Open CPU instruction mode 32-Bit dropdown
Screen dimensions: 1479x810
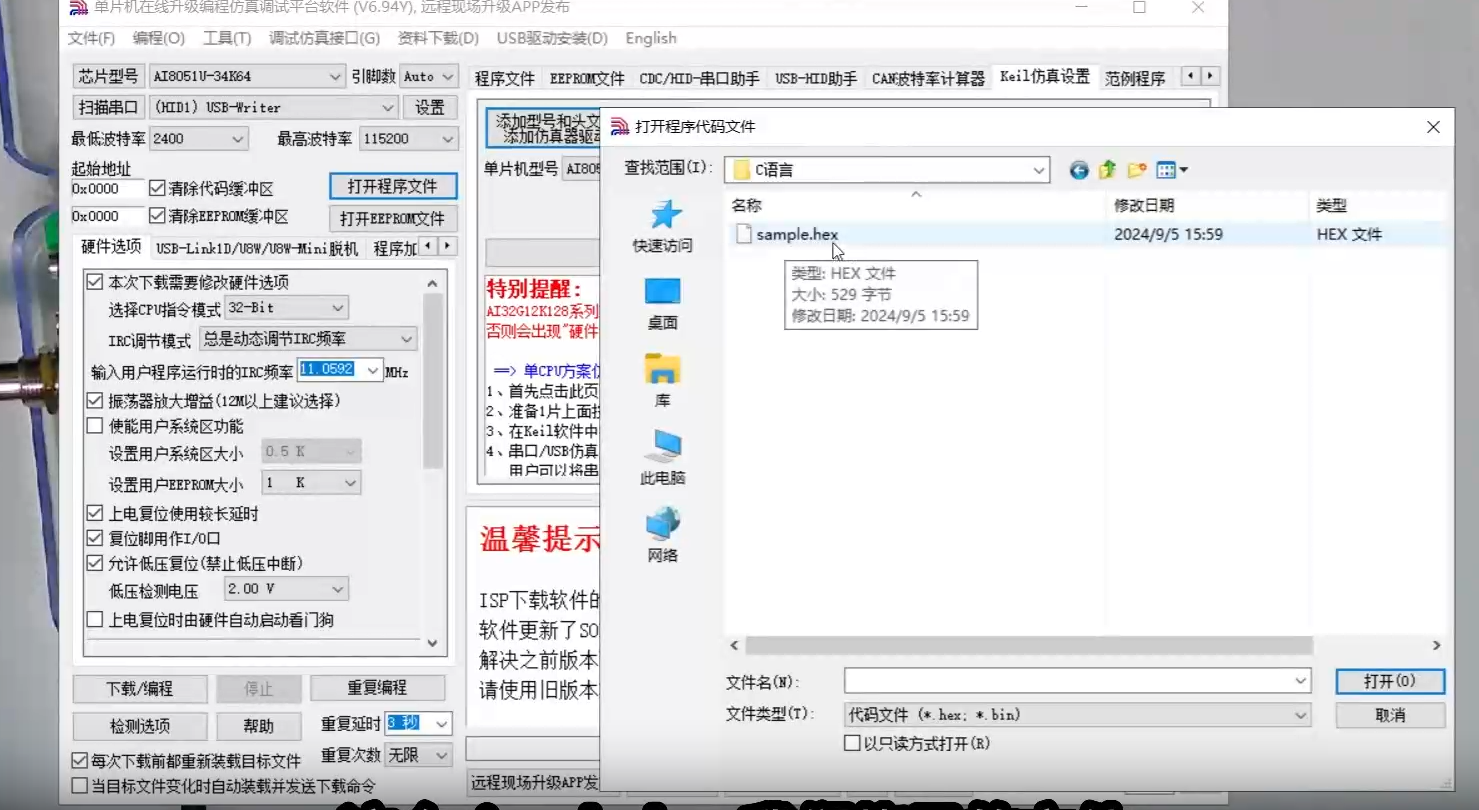[x=286, y=308]
